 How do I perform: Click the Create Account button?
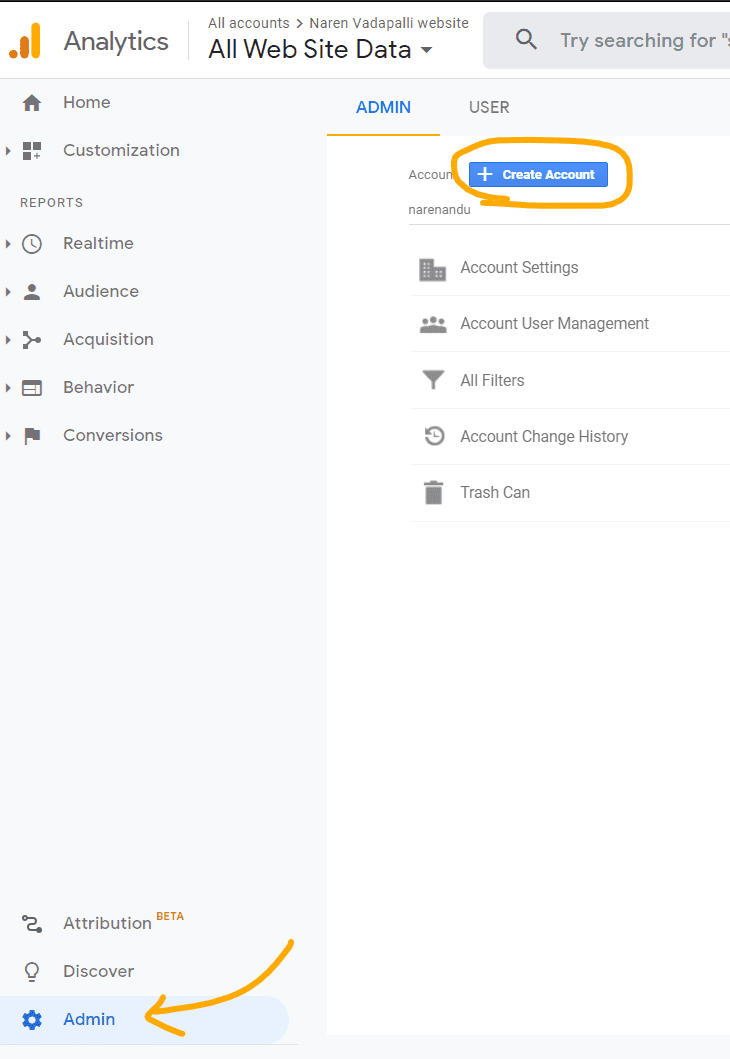538,174
